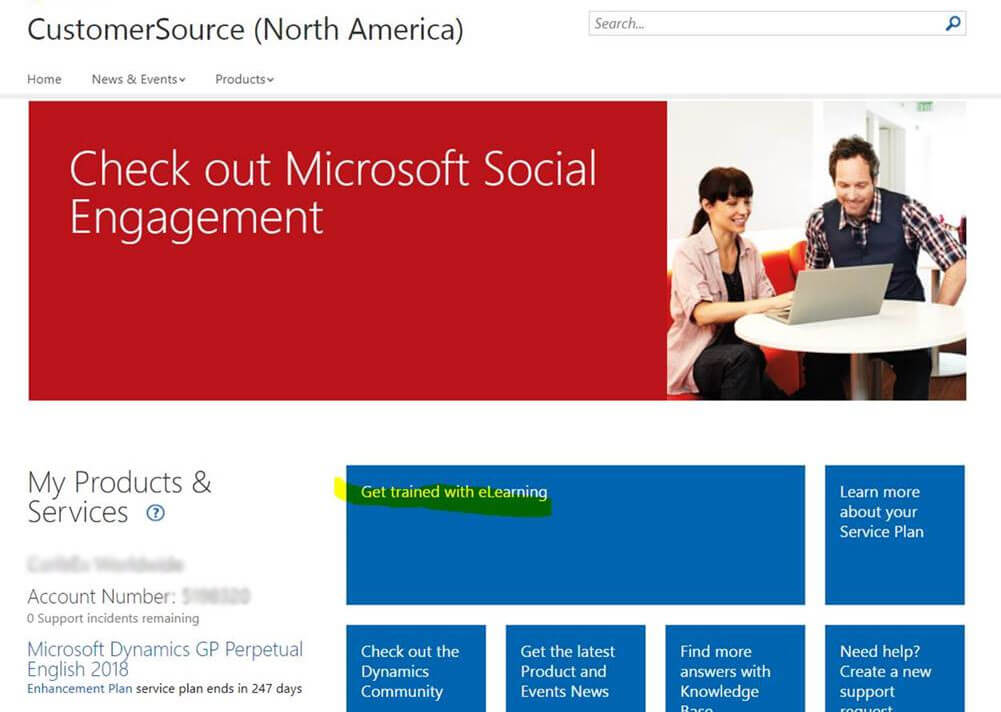Click the service plan ends in 247 days text
Image resolution: width=1001 pixels, height=712 pixels.
[x=219, y=688]
